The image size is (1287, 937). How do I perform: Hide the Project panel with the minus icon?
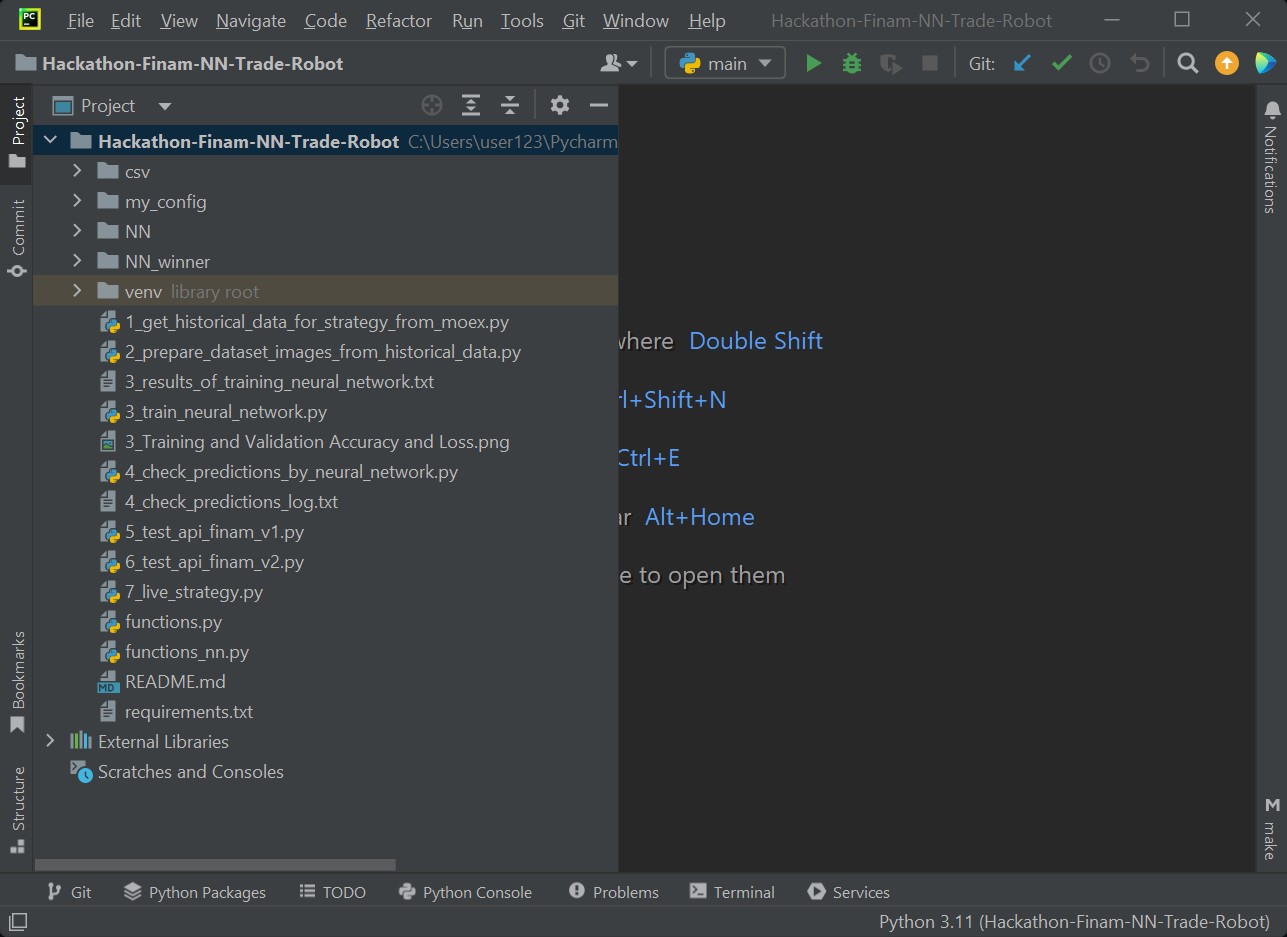599,105
